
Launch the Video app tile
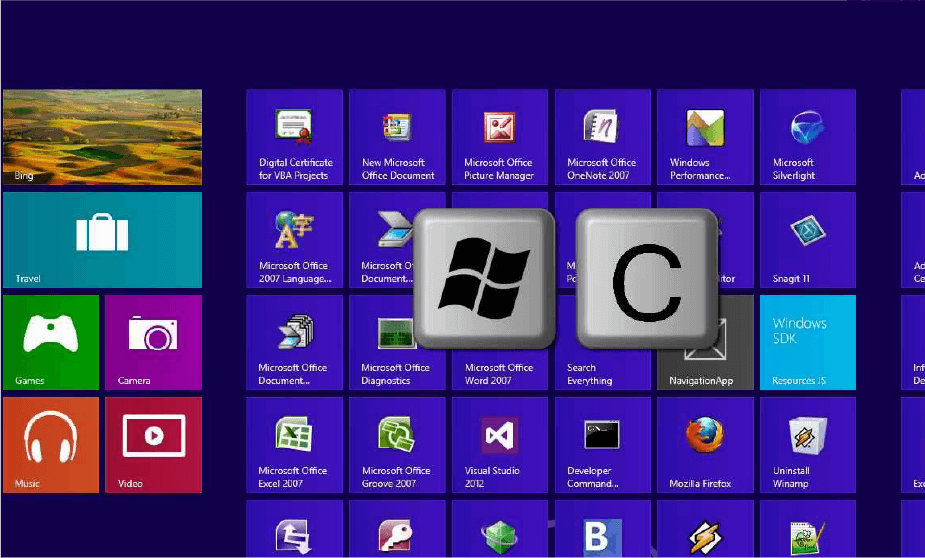click(153, 444)
